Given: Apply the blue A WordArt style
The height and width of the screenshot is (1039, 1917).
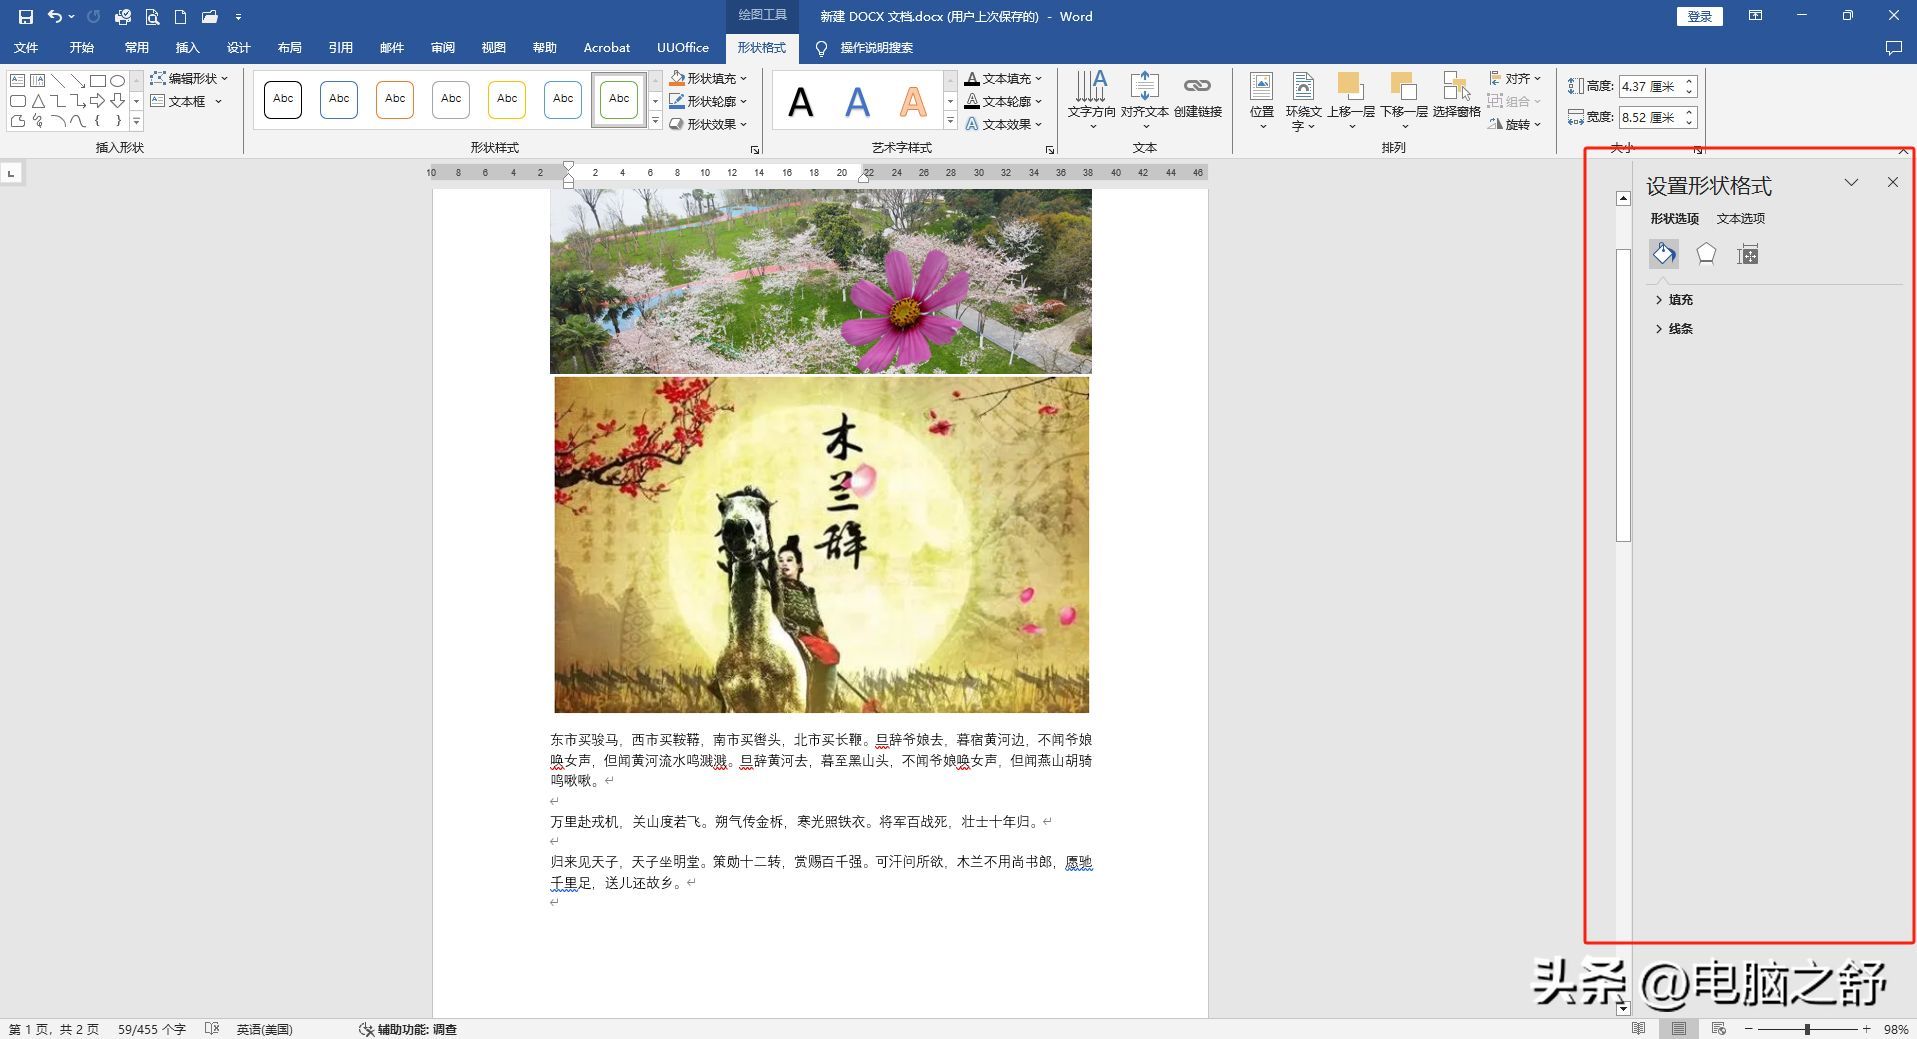Looking at the screenshot, I should click(x=857, y=101).
